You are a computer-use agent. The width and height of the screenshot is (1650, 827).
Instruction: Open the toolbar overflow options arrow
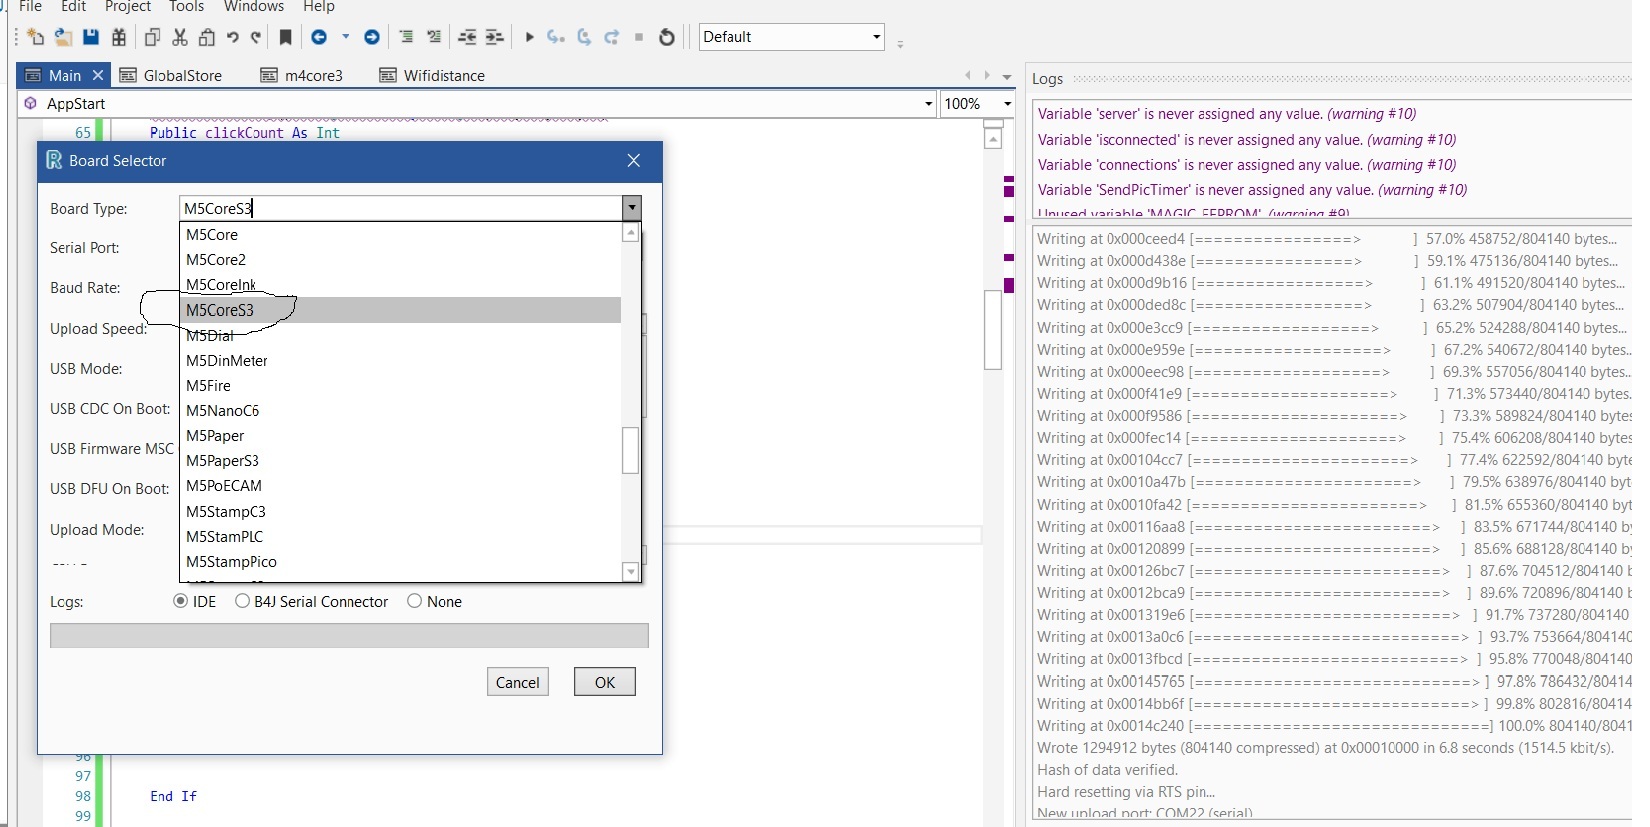(x=900, y=44)
